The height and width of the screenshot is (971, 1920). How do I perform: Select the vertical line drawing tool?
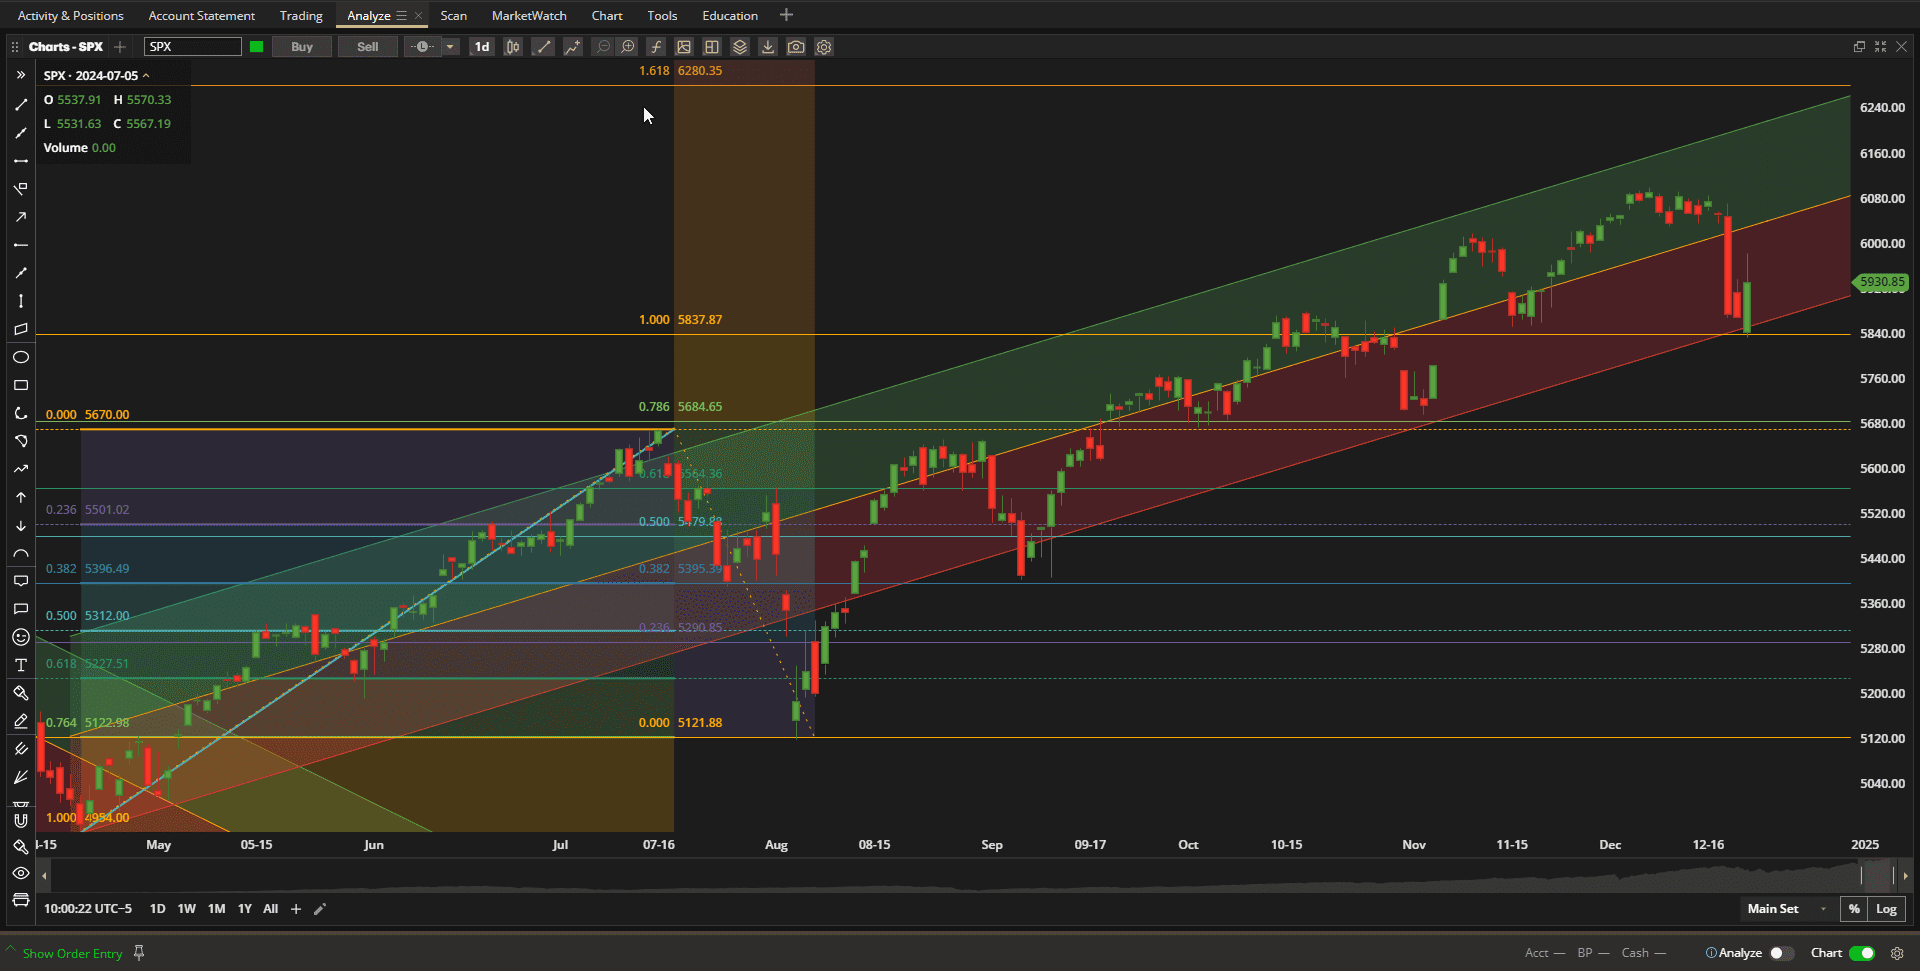coord(21,301)
